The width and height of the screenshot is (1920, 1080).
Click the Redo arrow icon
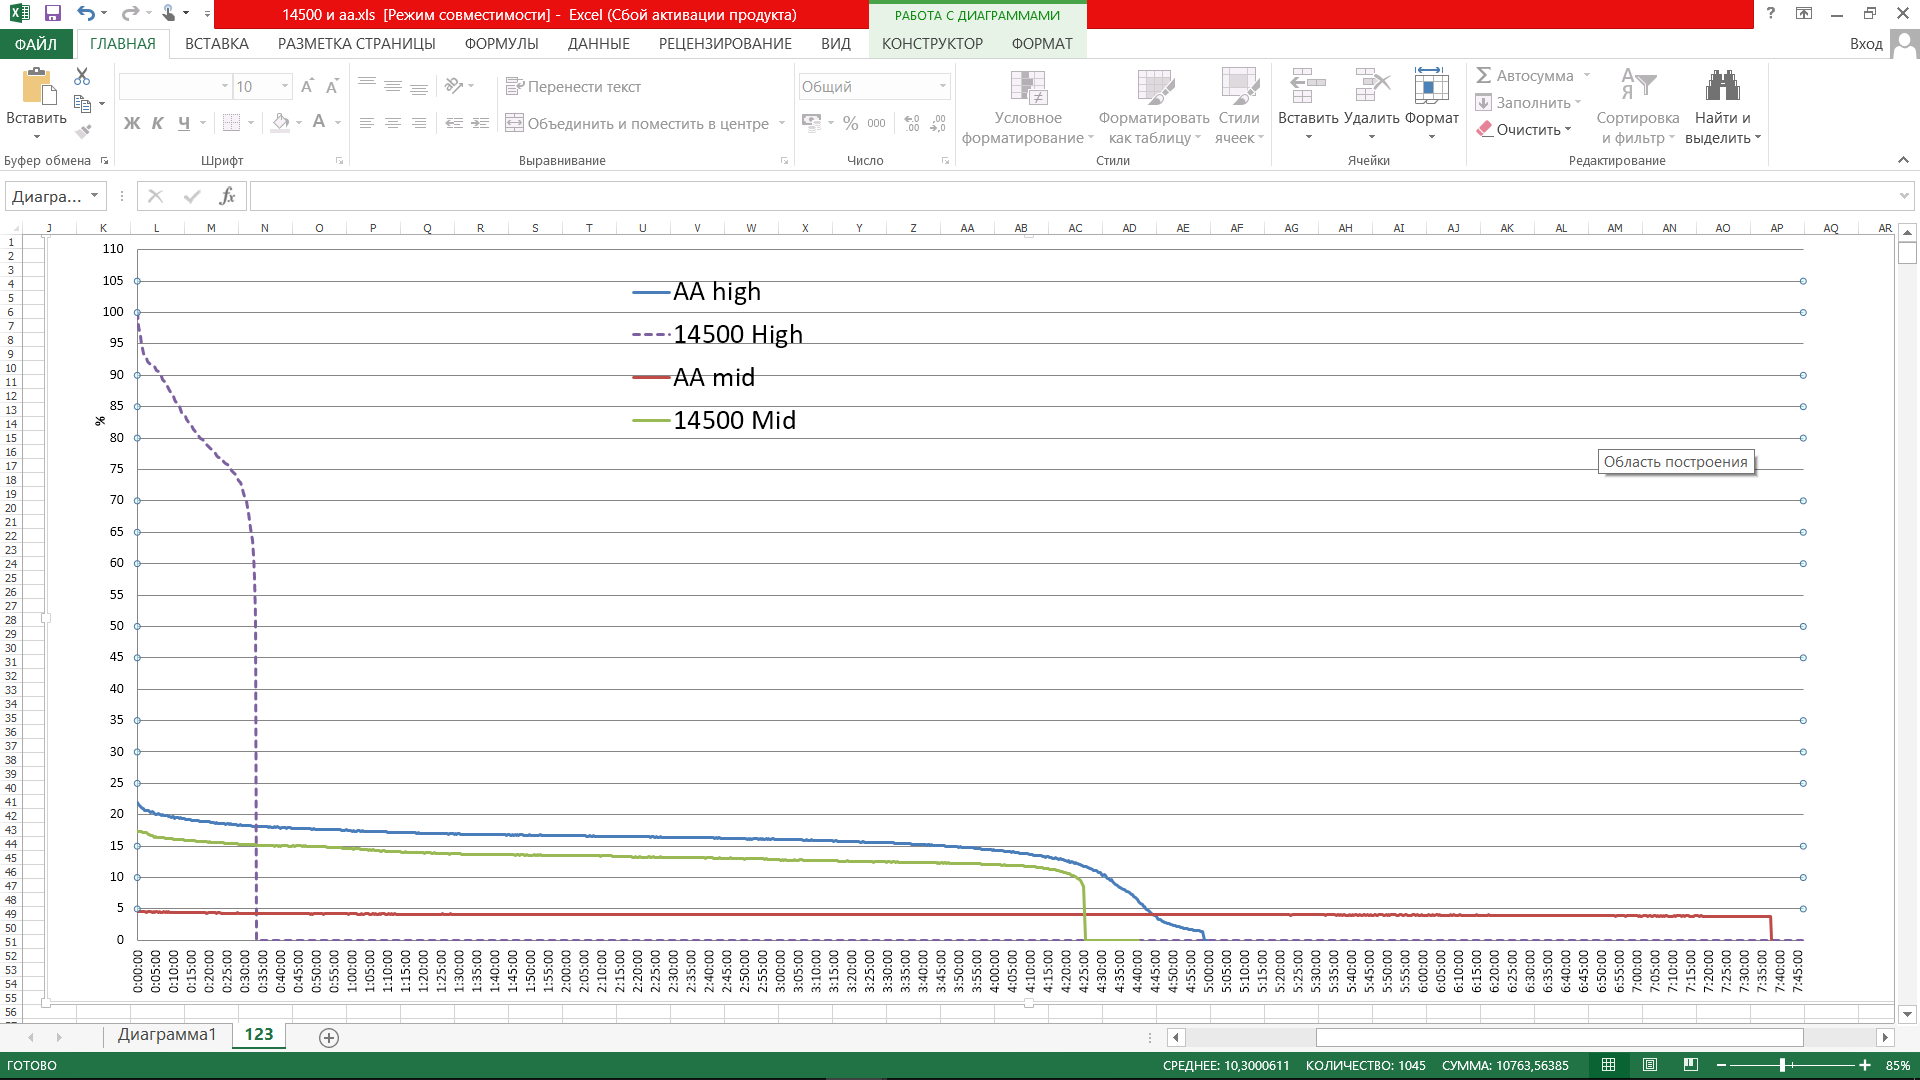(x=129, y=14)
